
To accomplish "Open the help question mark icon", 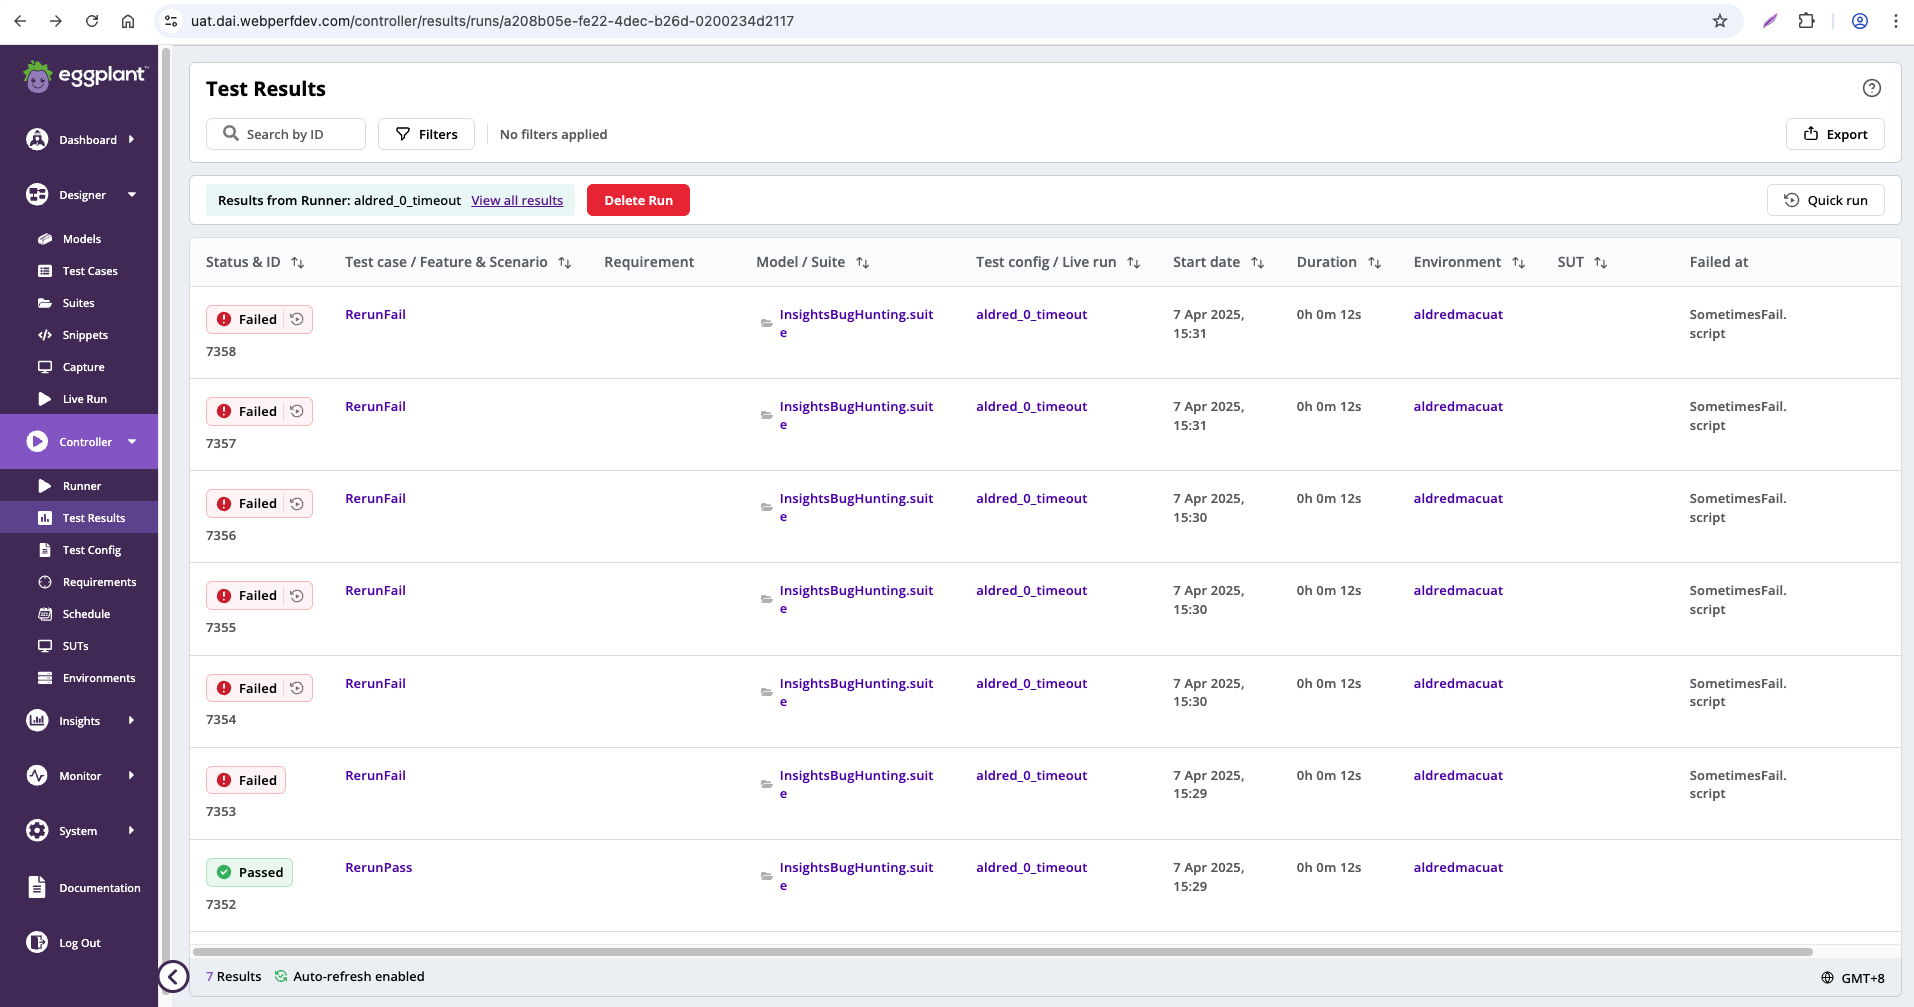I will (x=1872, y=88).
